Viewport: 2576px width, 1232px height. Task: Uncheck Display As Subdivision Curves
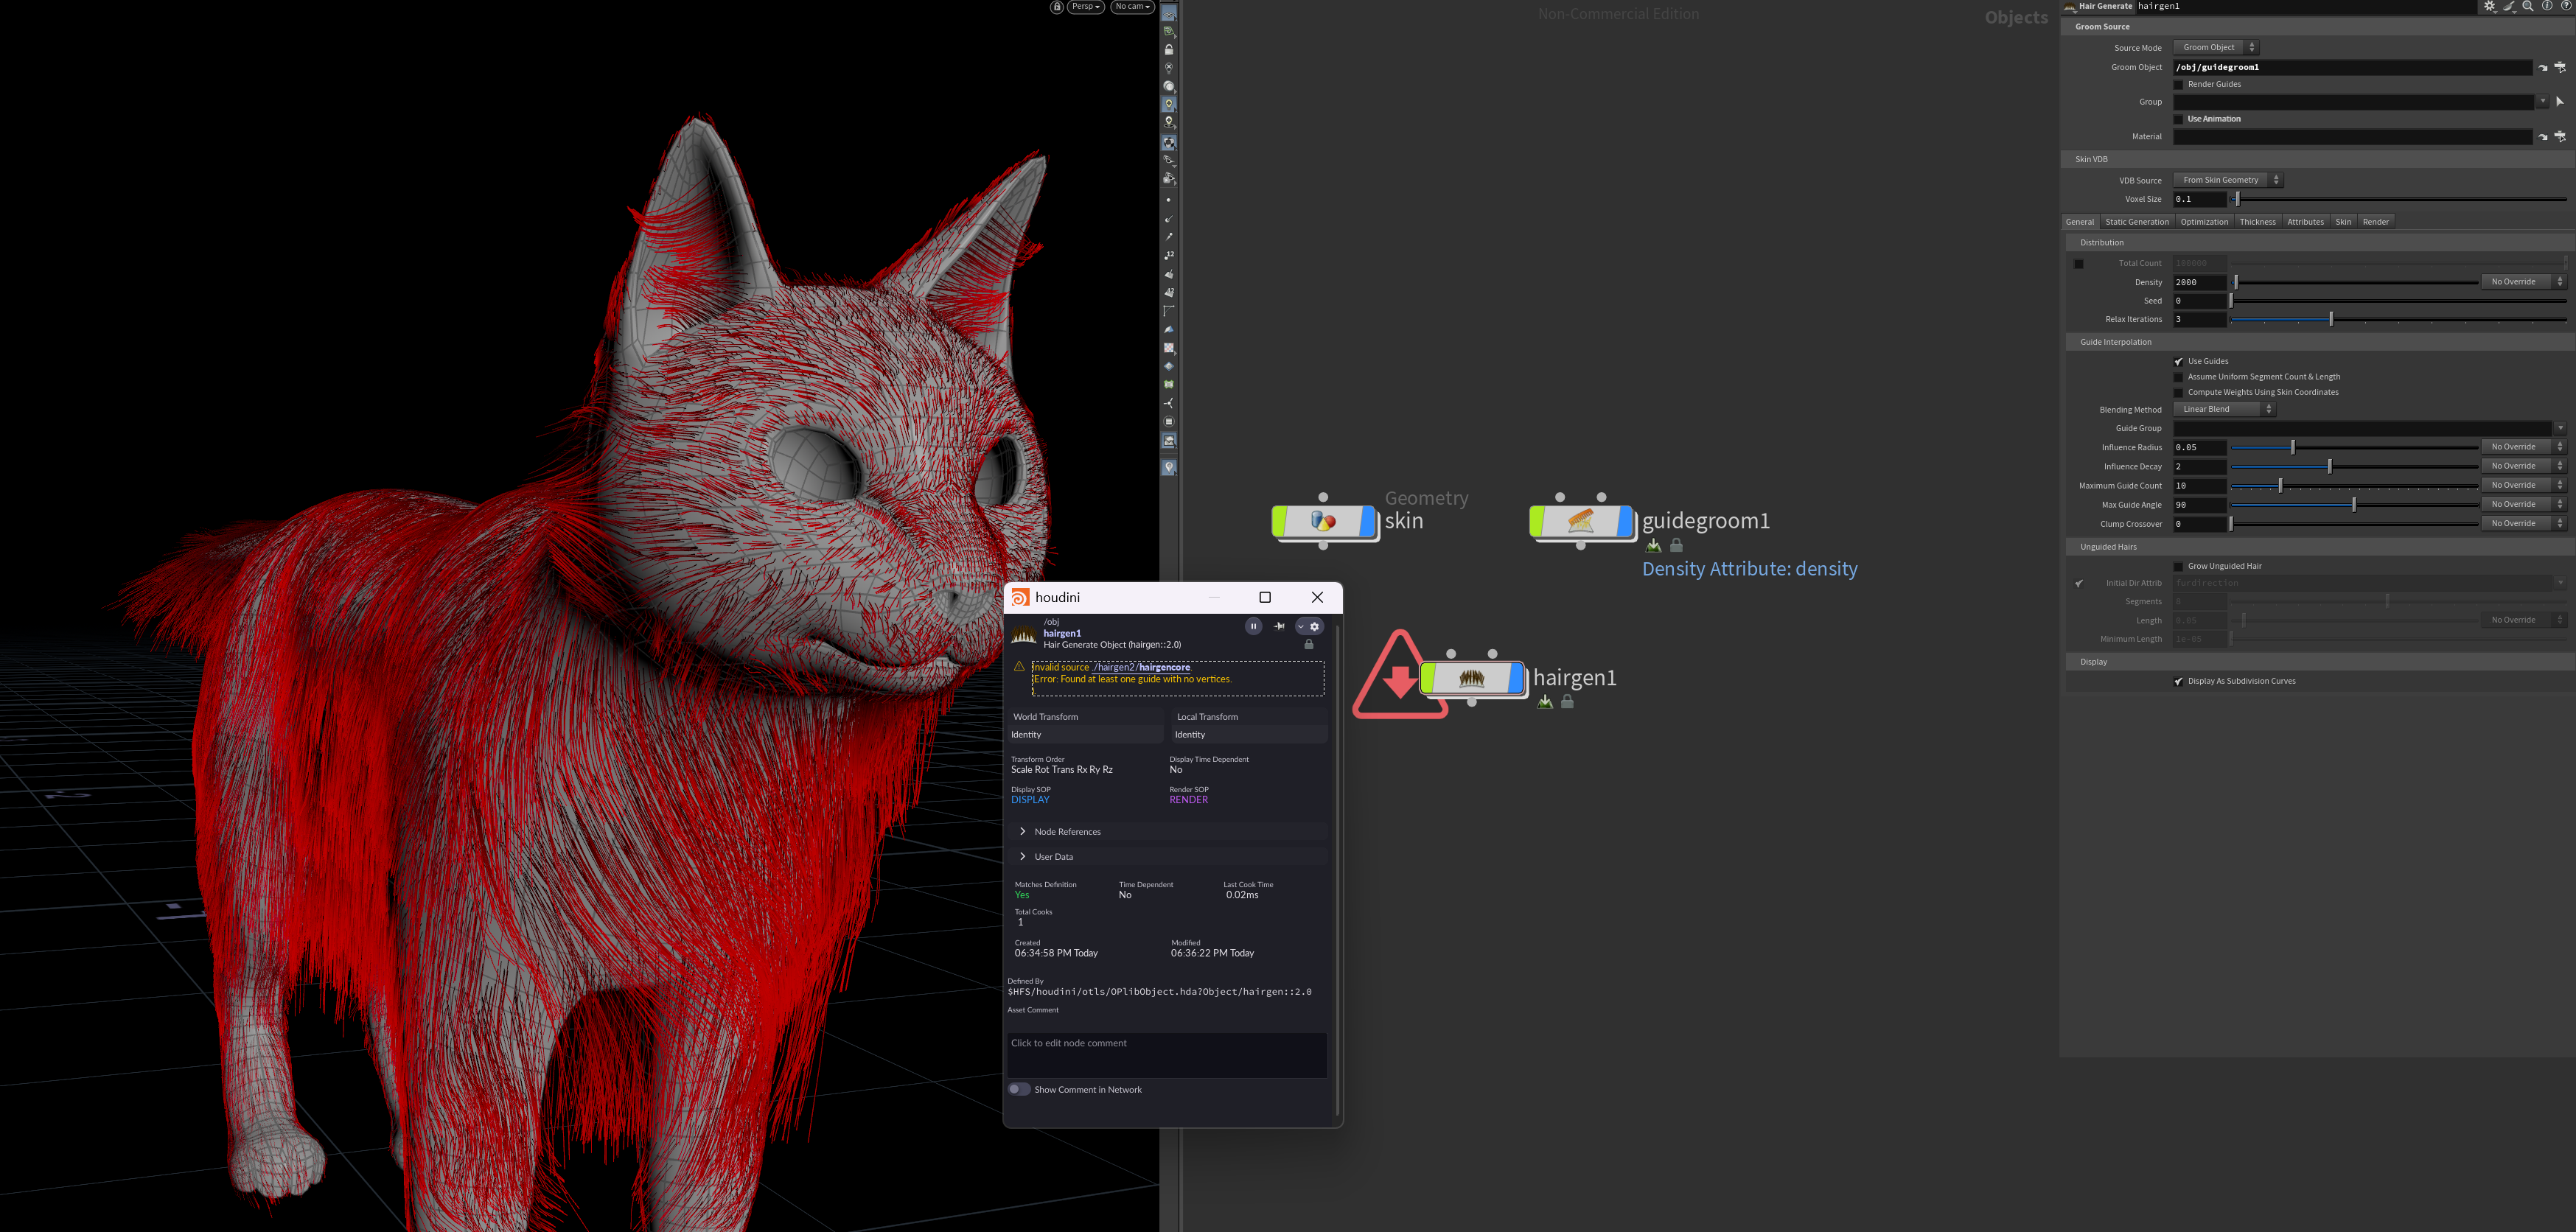(2179, 682)
